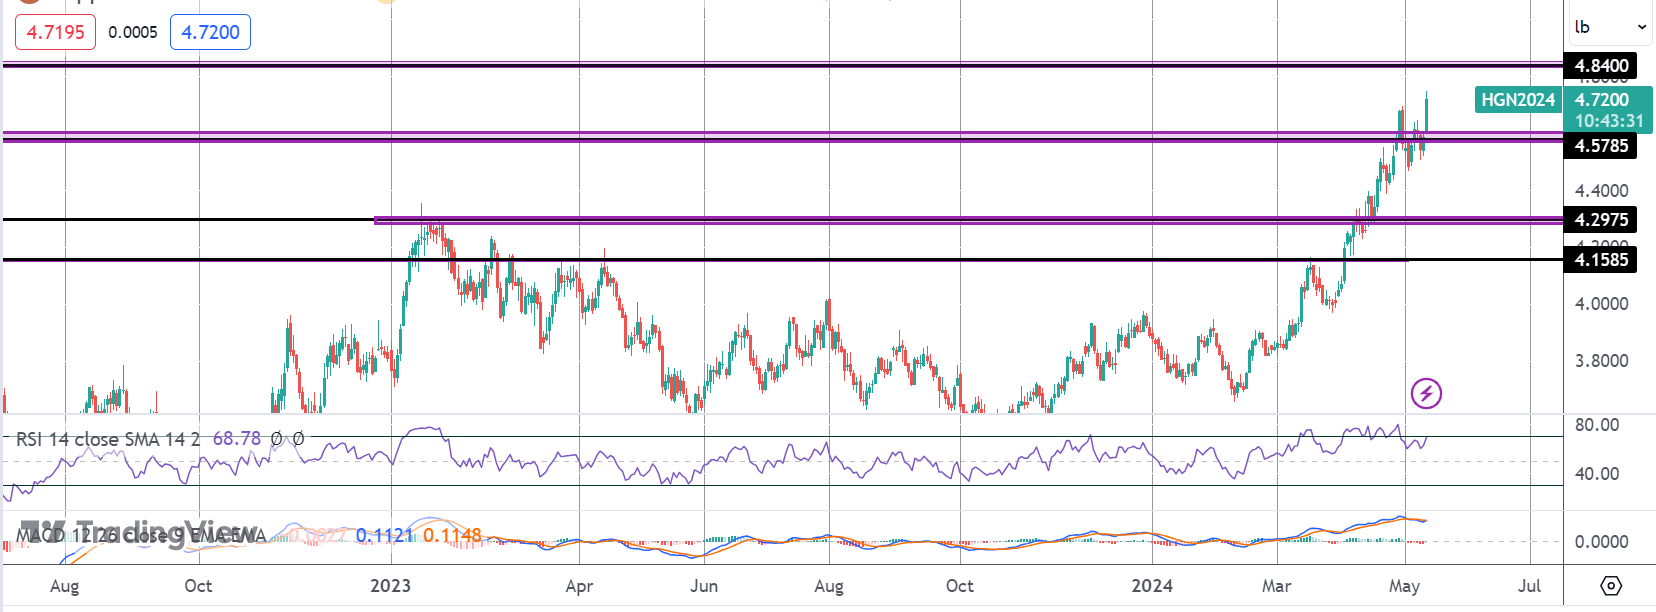Click the MACD 0.0000 scale label
This screenshot has height=612, width=1656.
(1601, 542)
